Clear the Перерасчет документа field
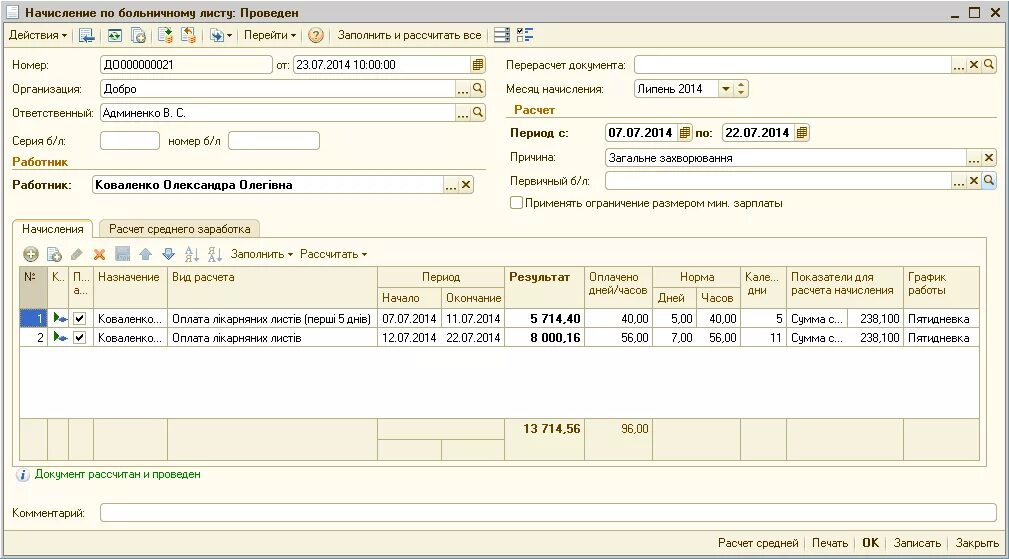This screenshot has width=1009, height=559. click(x=974, y=64)
